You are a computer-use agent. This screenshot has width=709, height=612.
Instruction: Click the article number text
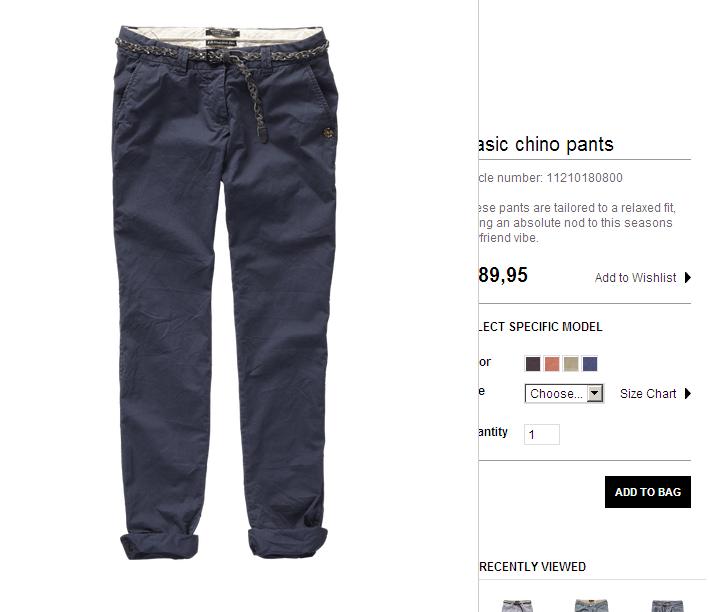[x=551, y=178]
